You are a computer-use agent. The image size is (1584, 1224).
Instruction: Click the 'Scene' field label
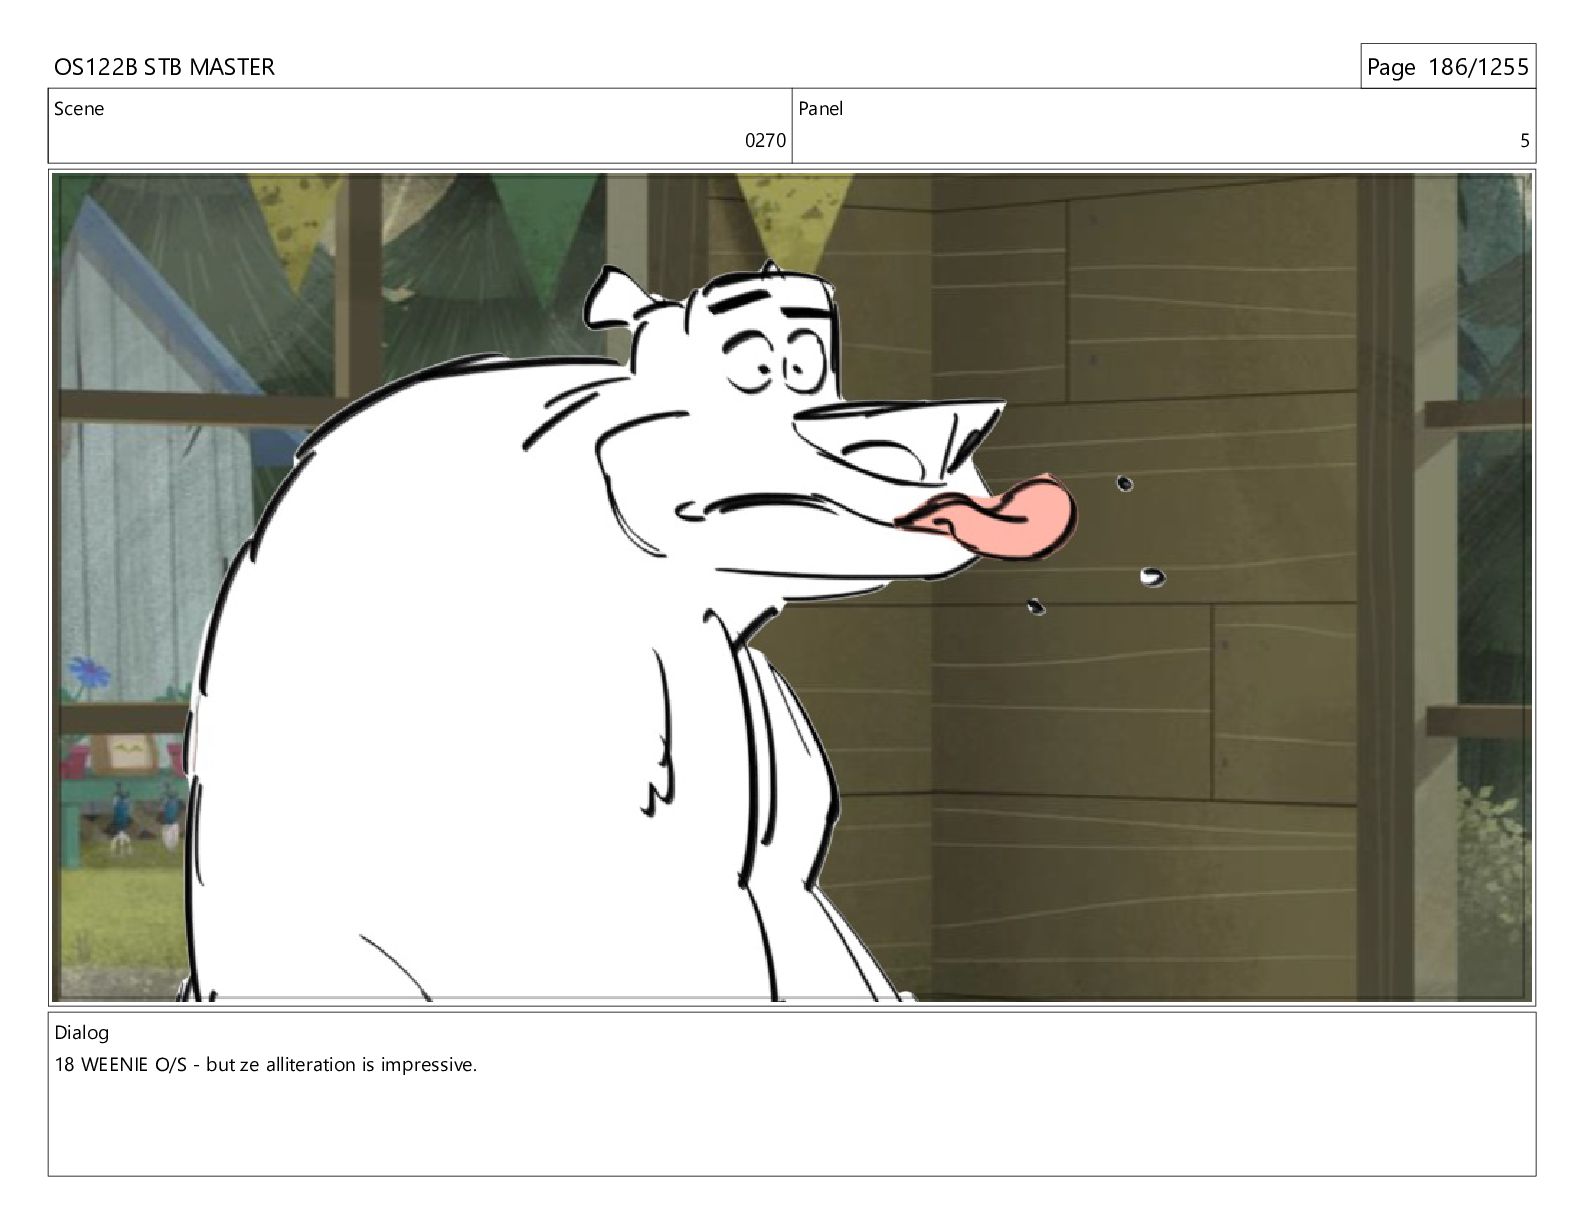pos(79,109)
